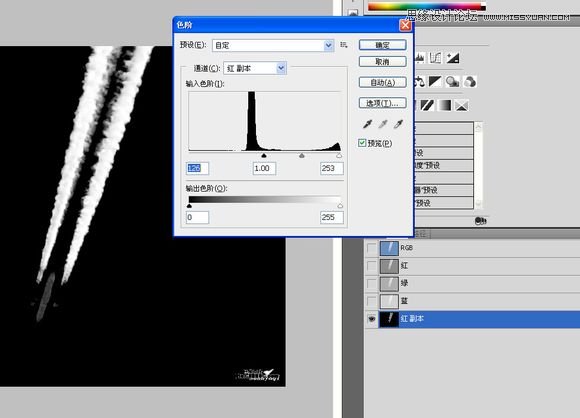Screen dimensions: 580x418
Task: Click the 取消 cancel button
Action: pos(382,61)
